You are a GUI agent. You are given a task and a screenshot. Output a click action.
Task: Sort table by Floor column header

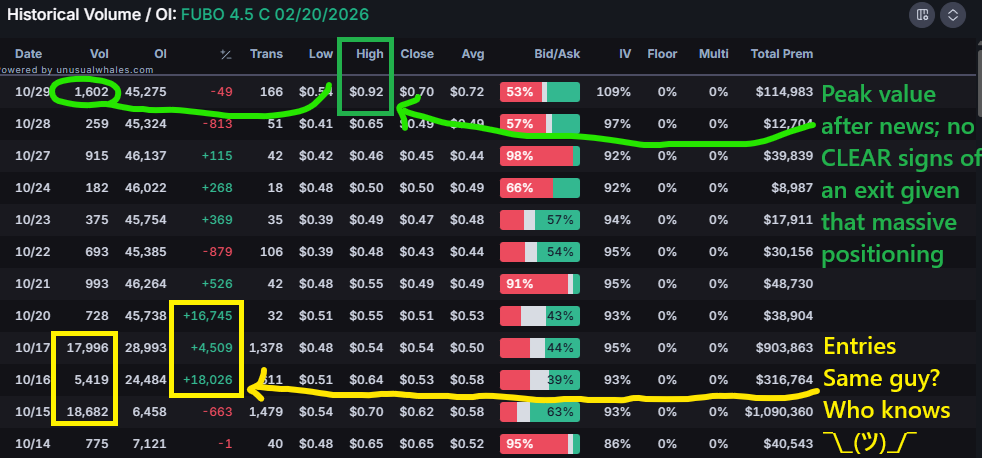tap(662, 54)
